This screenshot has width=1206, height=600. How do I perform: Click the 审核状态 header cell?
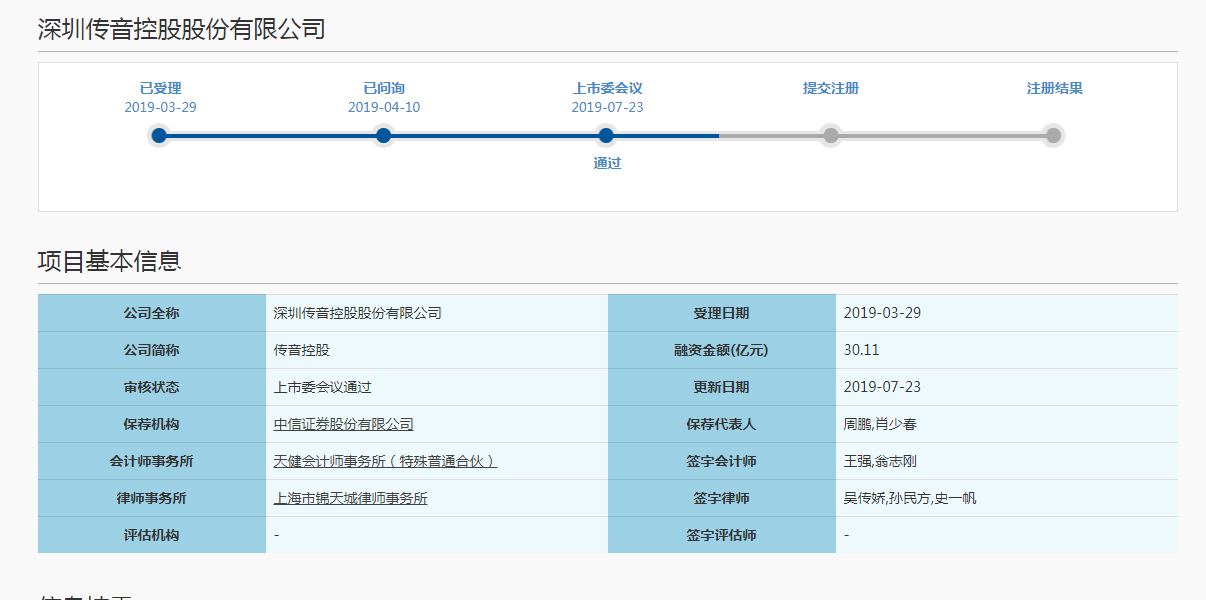tap(152, 387)
